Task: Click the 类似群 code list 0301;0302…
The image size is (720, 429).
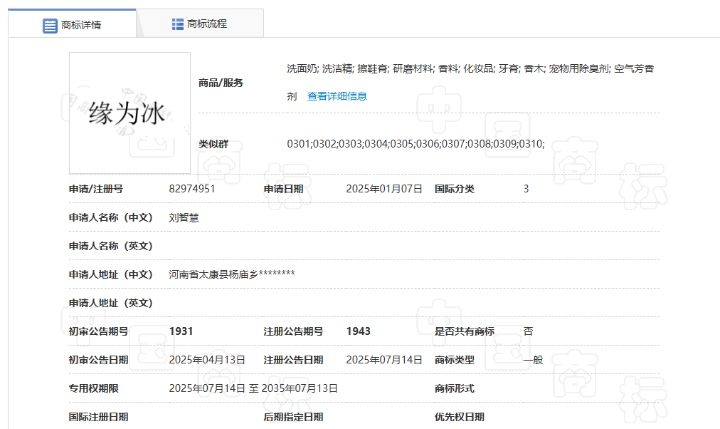Action: (415, 144)
